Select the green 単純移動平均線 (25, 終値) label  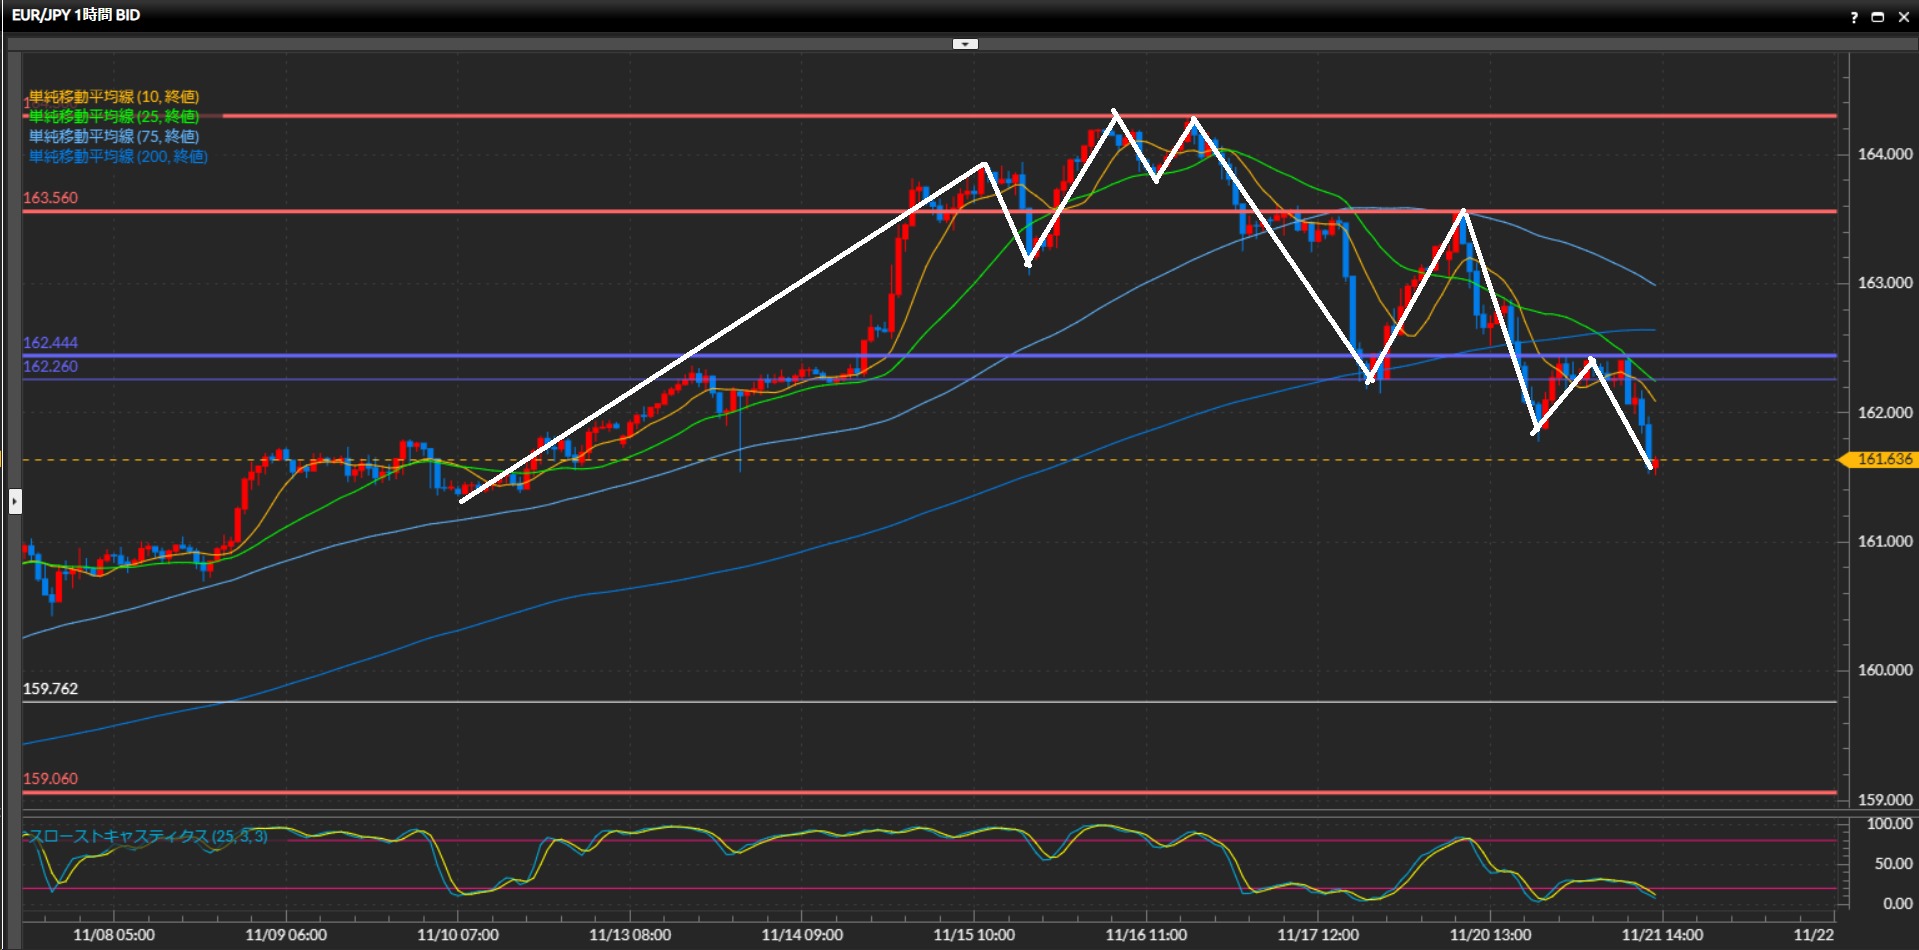click(114, 117)
